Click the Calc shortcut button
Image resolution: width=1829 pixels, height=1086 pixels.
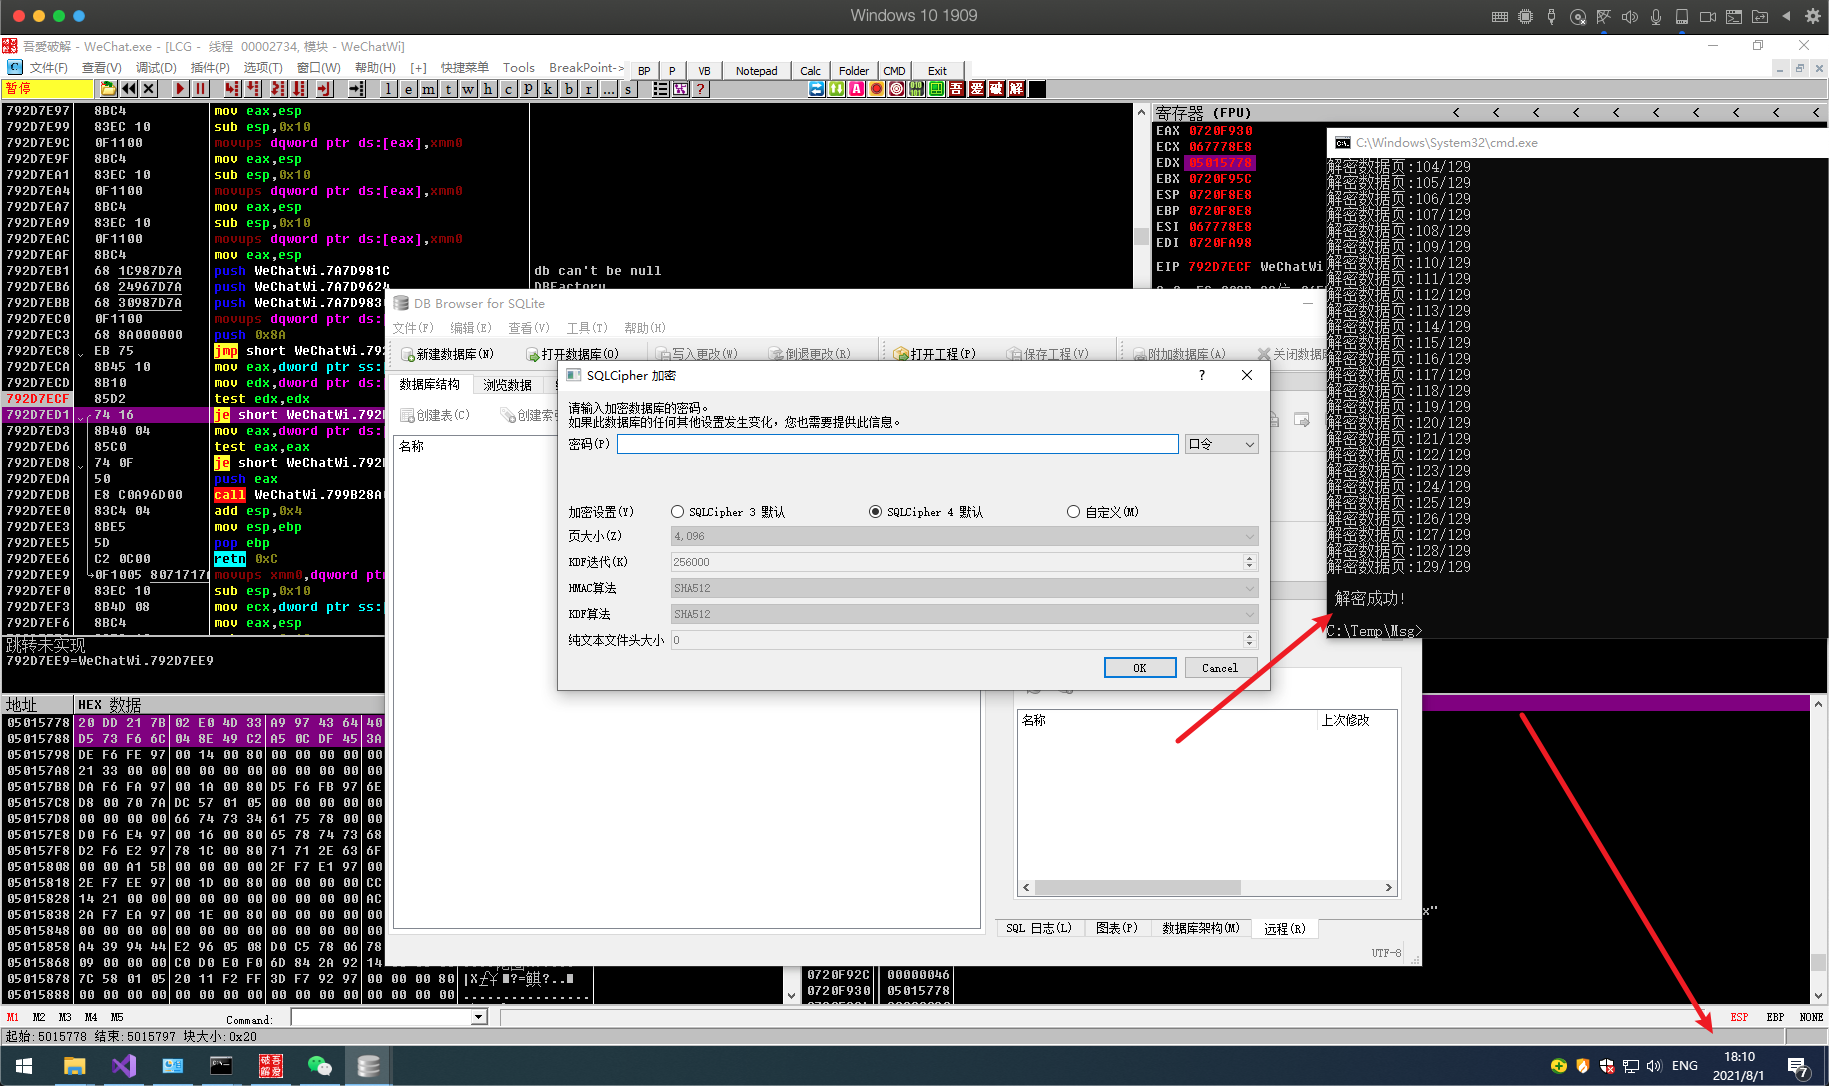(x=810, y=71)
